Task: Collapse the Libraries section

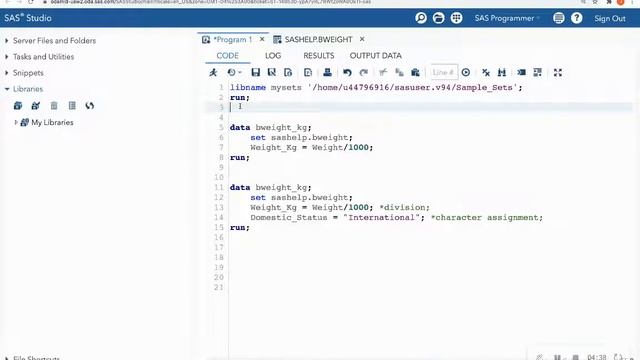Action: point(7,89)
